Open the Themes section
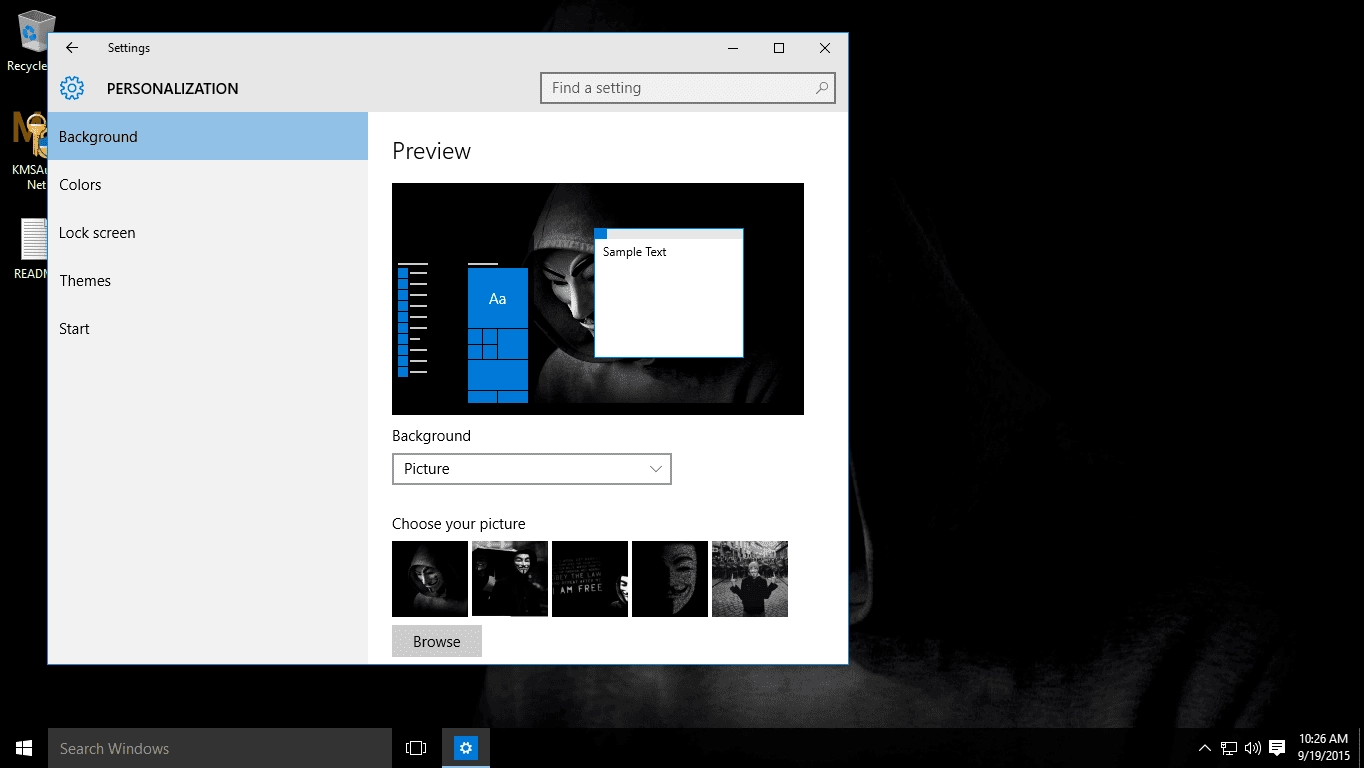The image size is (1364, 768). [208, 280]
